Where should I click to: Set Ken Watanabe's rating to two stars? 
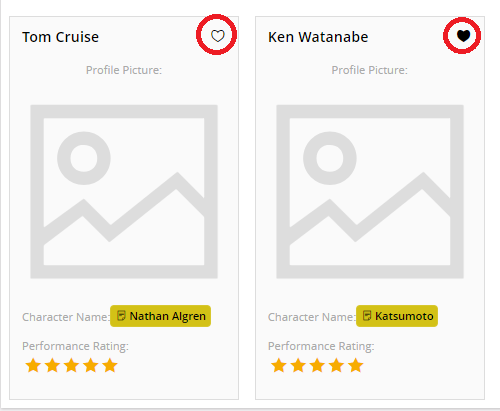click(298, 365)
